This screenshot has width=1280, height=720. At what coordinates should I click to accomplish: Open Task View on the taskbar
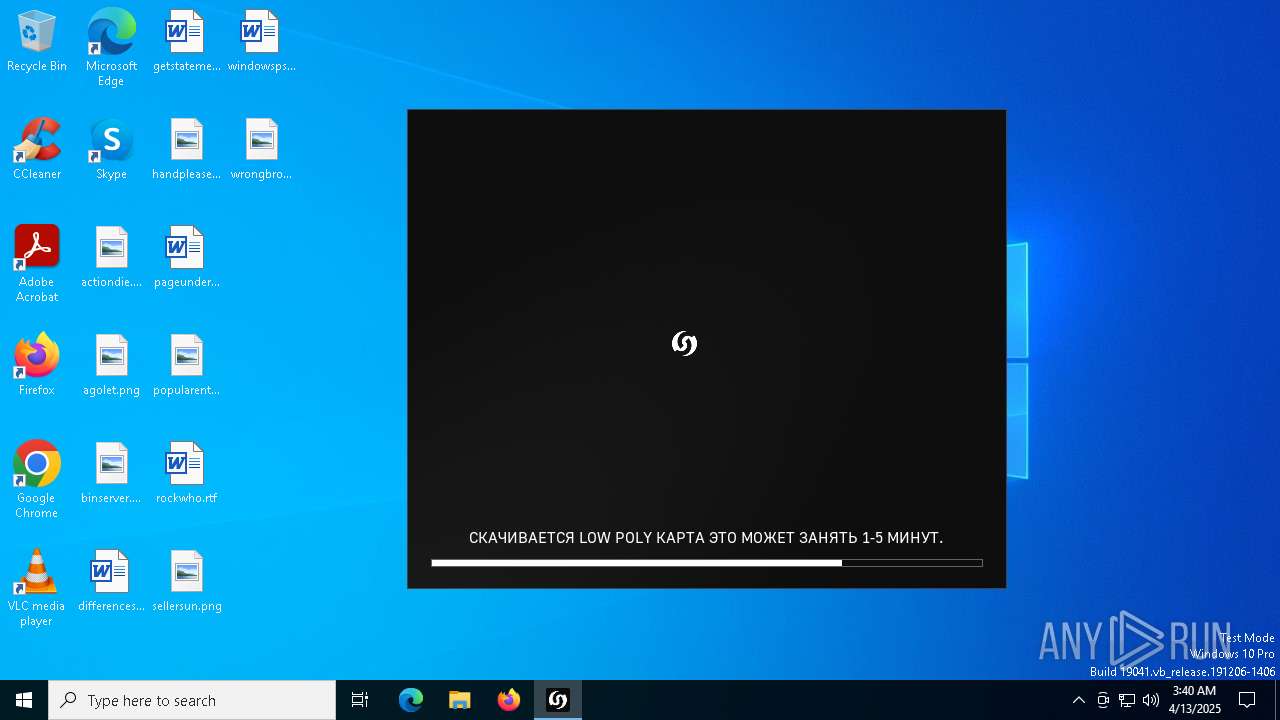coord(360,700)
